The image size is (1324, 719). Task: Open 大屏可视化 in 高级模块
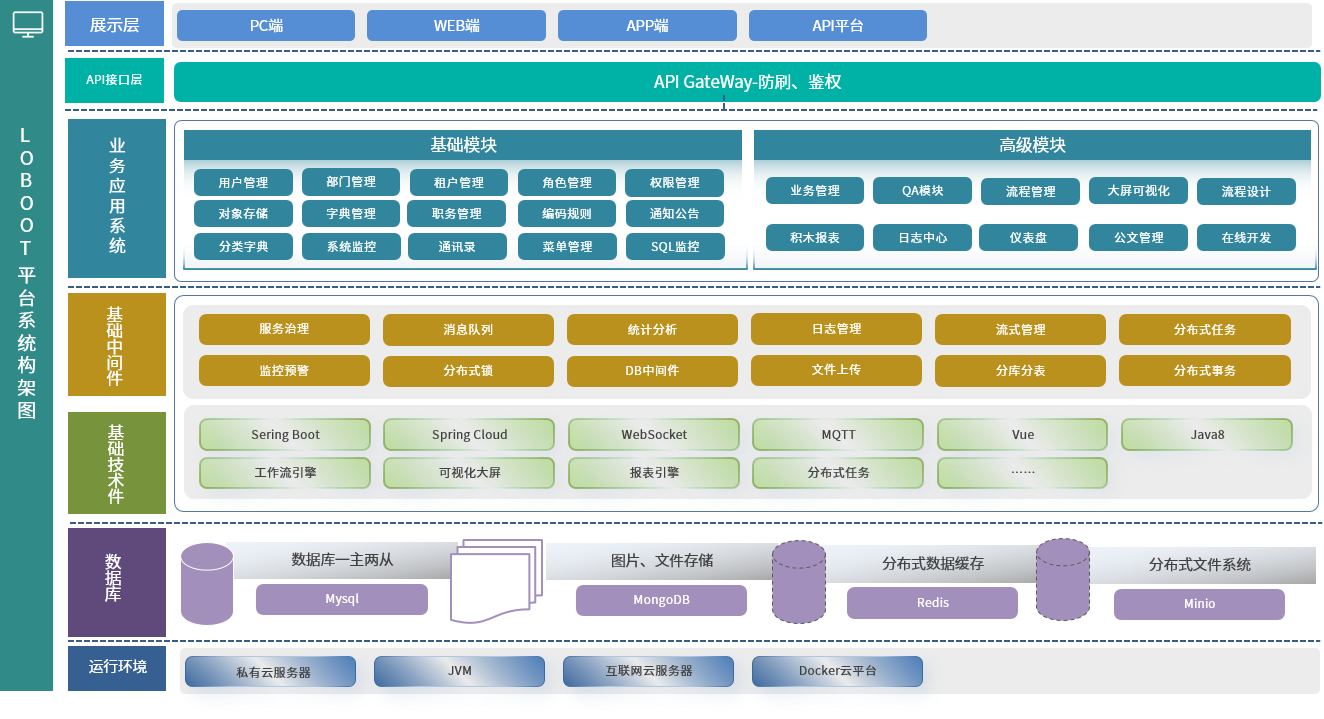(x=1137, y=190)
